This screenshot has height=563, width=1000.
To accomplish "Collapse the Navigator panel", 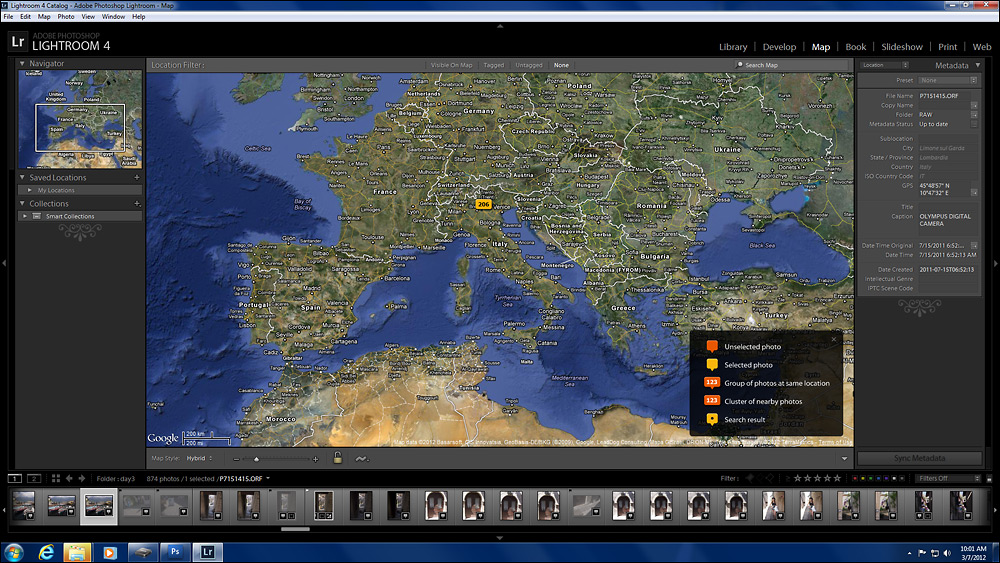I will (22, 63).
